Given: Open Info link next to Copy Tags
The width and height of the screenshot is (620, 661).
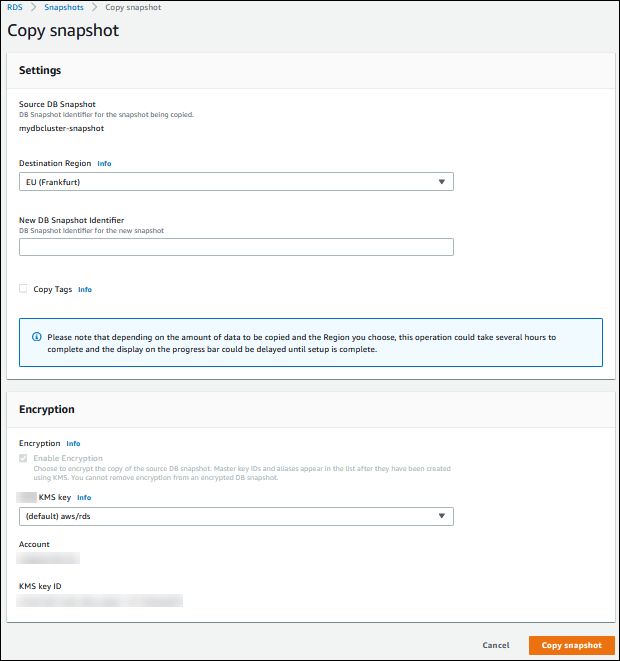Looking at the screenshot, I should click(85, 289).
